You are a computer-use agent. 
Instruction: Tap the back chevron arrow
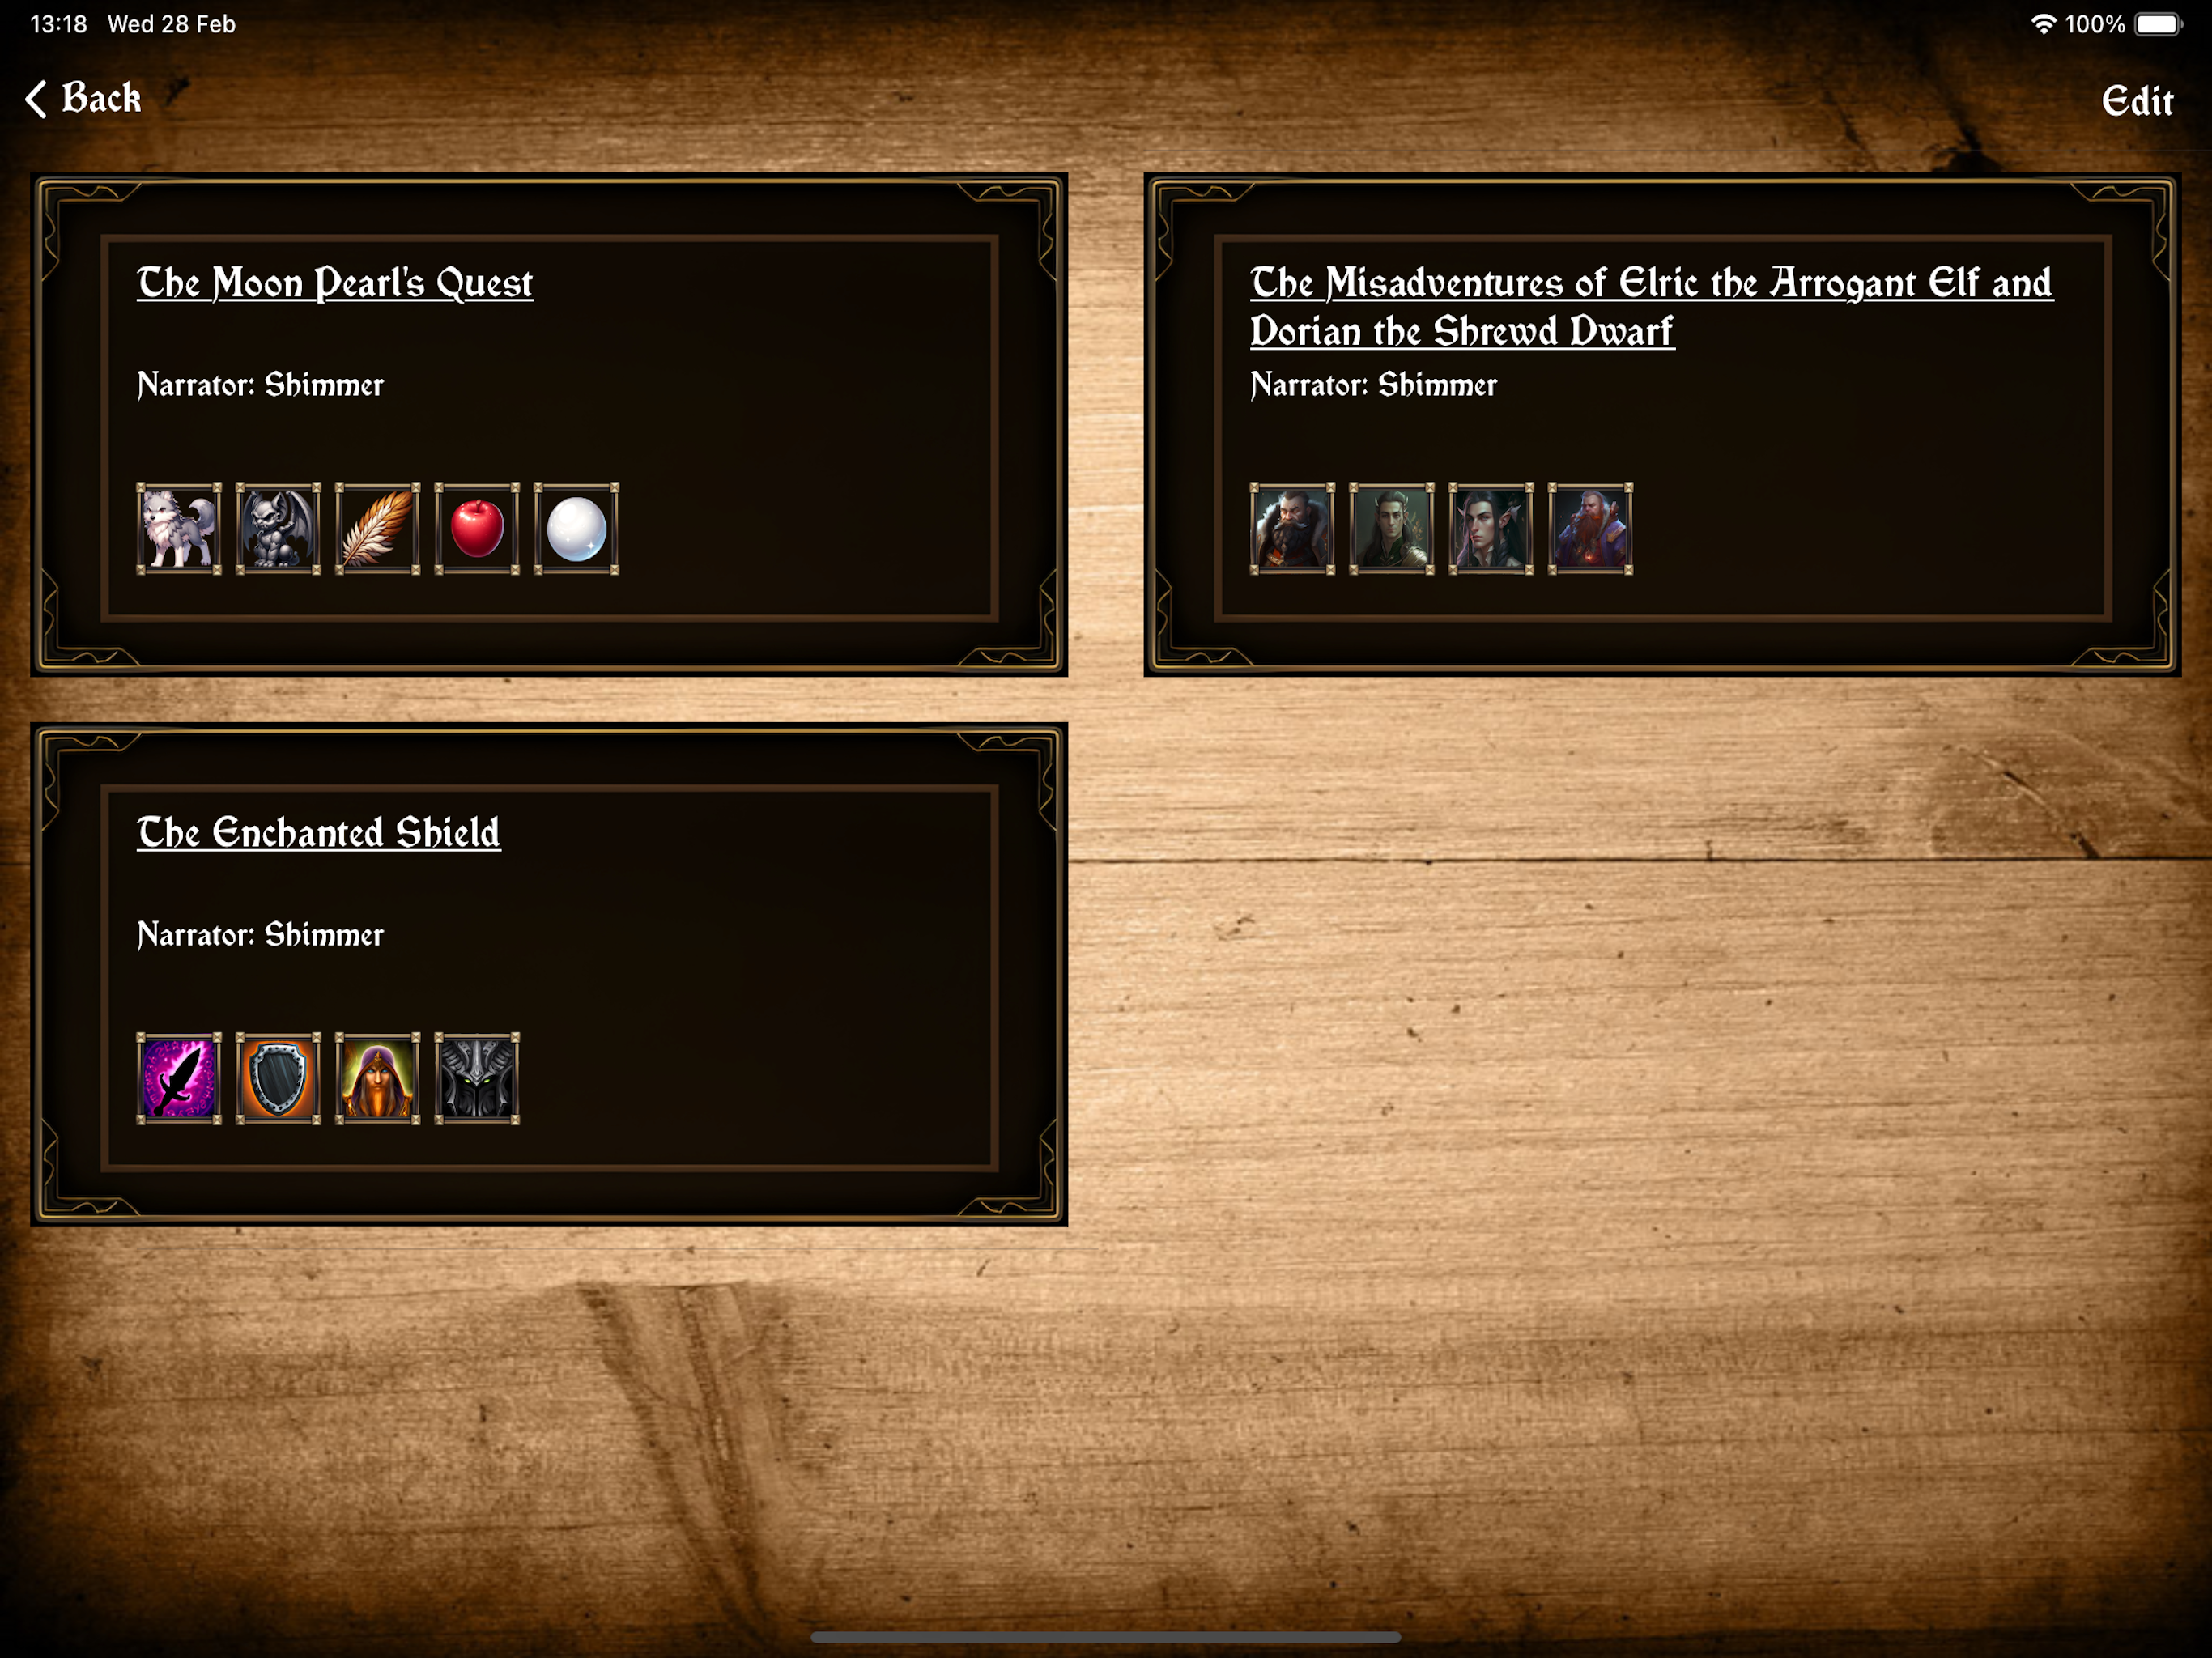pos(36,99)
